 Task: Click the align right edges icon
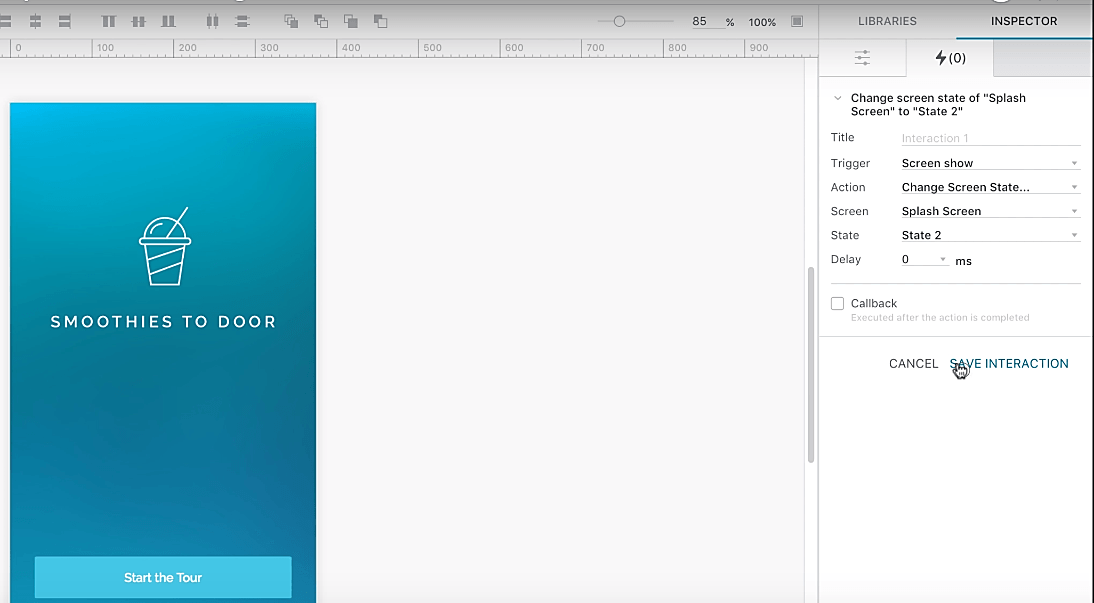tap(64, 22)
